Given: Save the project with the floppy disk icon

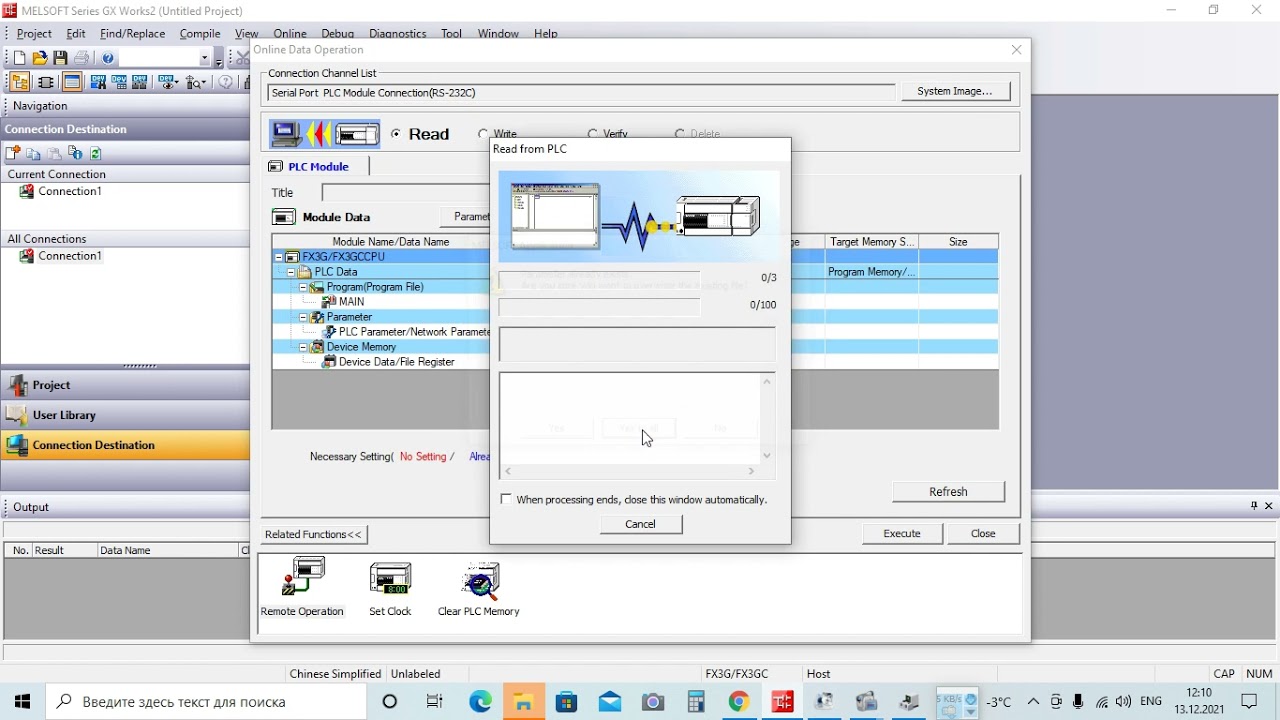Looking at the screenshot, I should [61, 59].
